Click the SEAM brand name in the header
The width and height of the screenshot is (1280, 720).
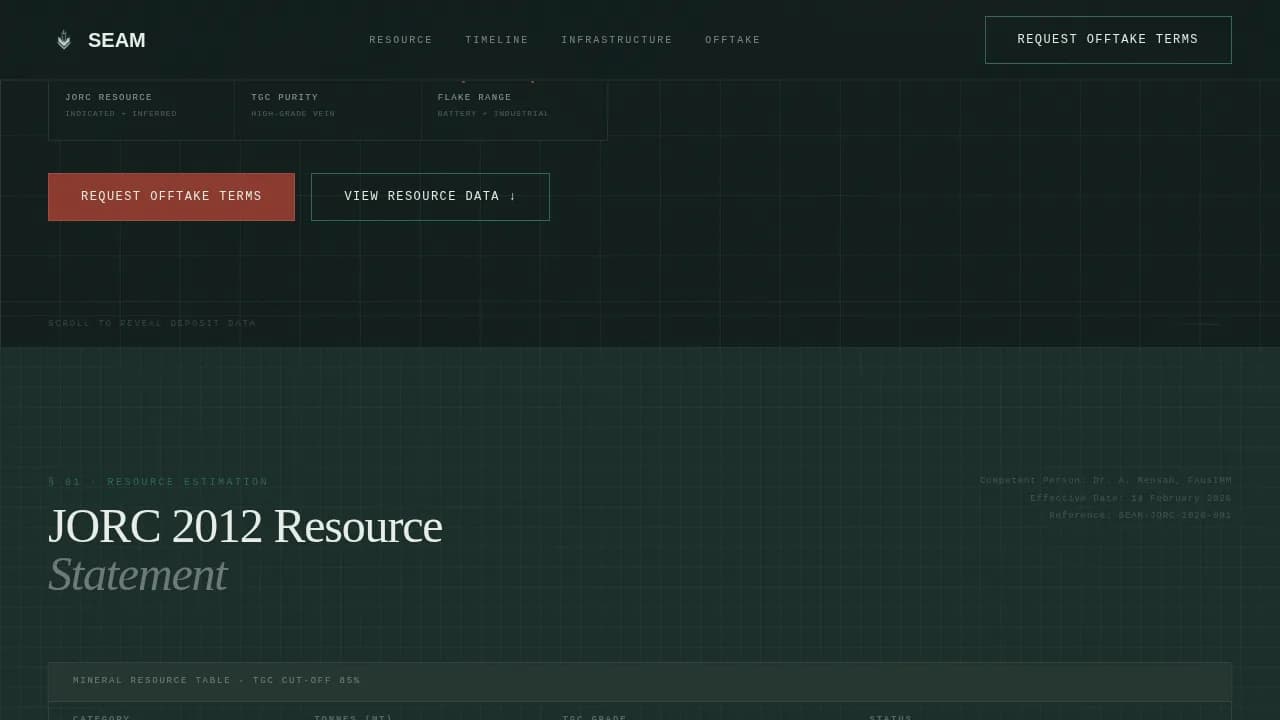[116, 40]
